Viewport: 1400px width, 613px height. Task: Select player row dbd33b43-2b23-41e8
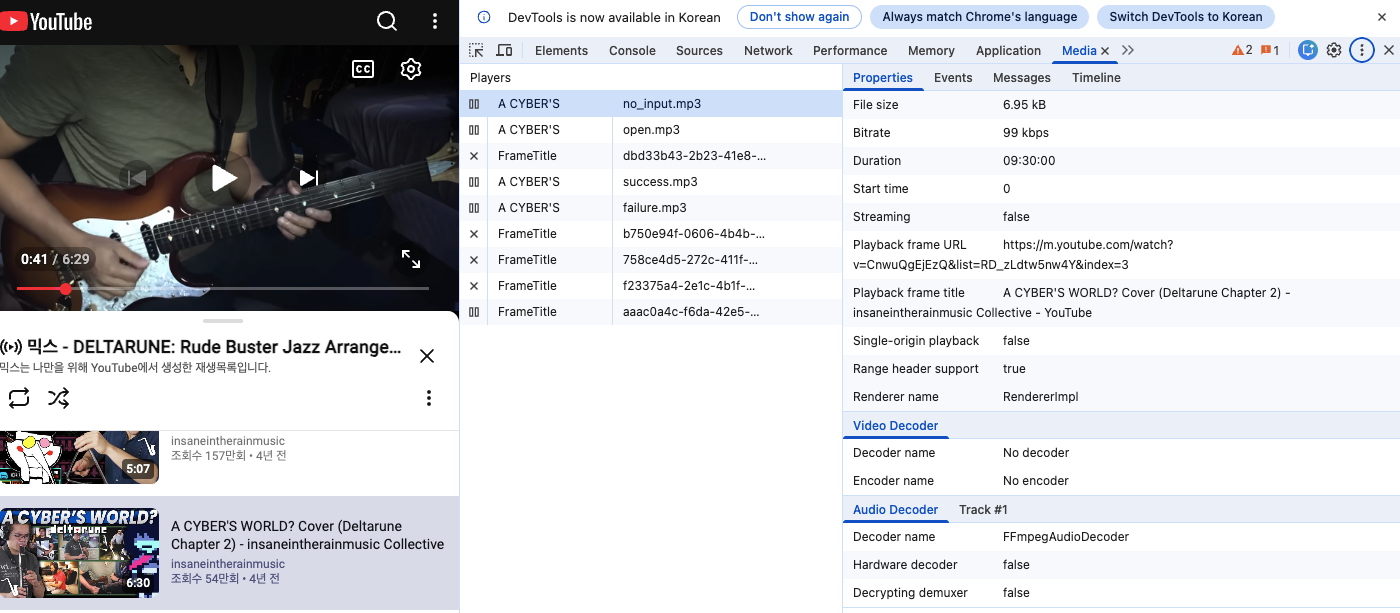tap(651, 156)
